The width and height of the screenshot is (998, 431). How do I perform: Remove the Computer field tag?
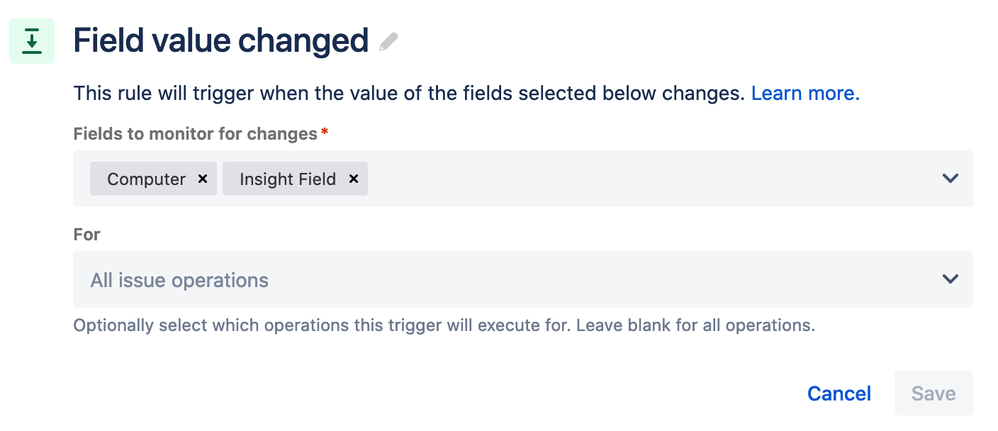pos(202,179)
